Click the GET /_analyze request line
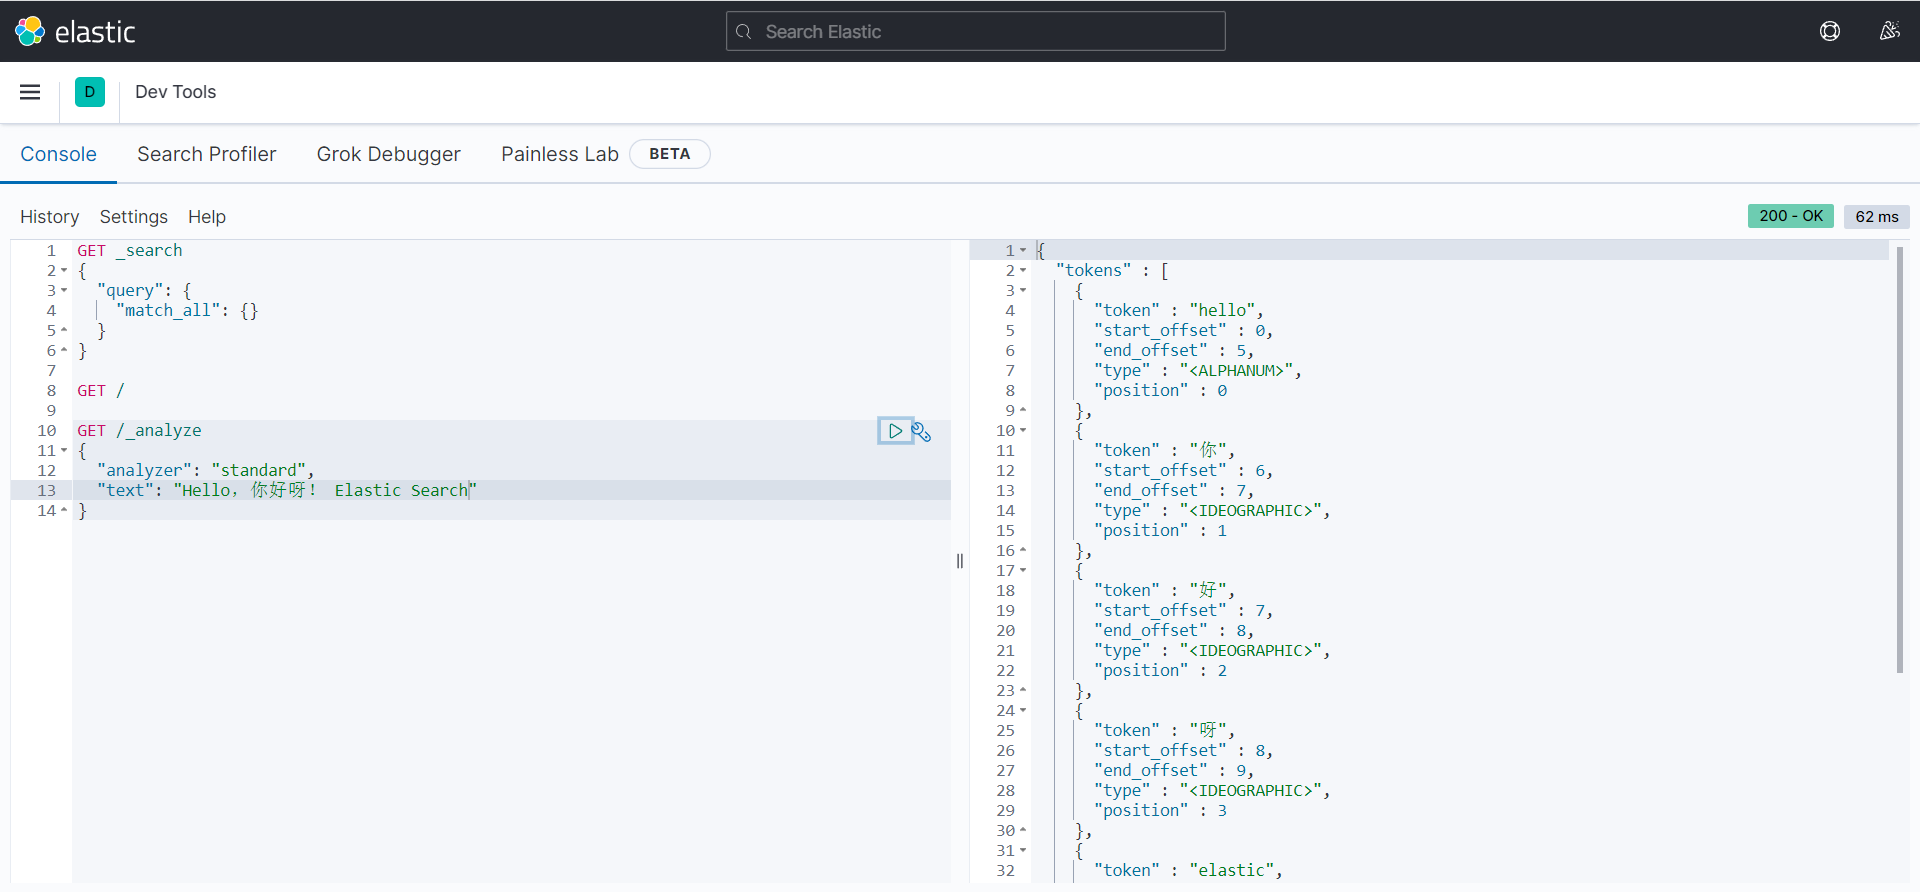This screenshot has height=892, width=1920. click(x=139, y=431)
